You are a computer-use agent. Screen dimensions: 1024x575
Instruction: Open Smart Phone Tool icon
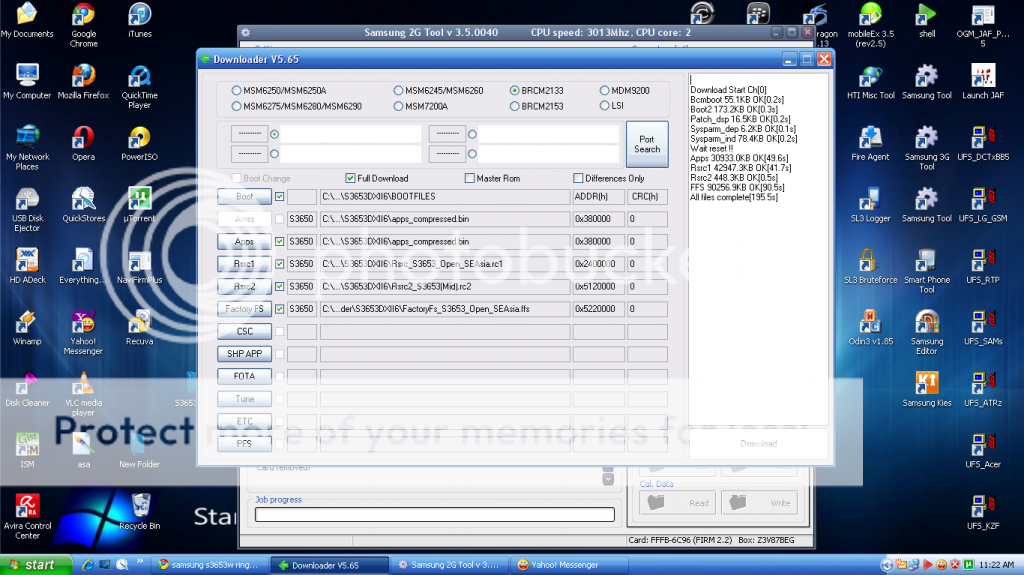click(x=927, y=271)
